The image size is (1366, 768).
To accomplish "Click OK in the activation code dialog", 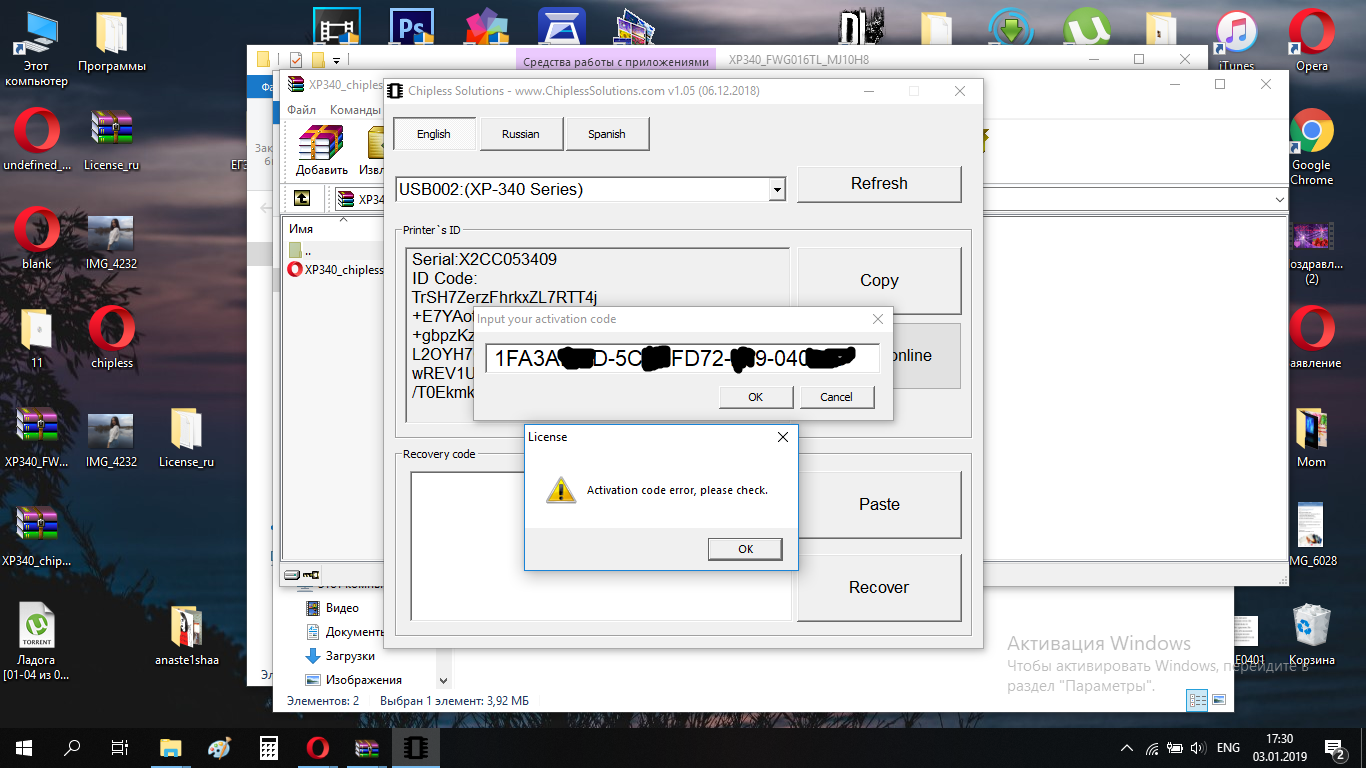I will coord(755,397).
